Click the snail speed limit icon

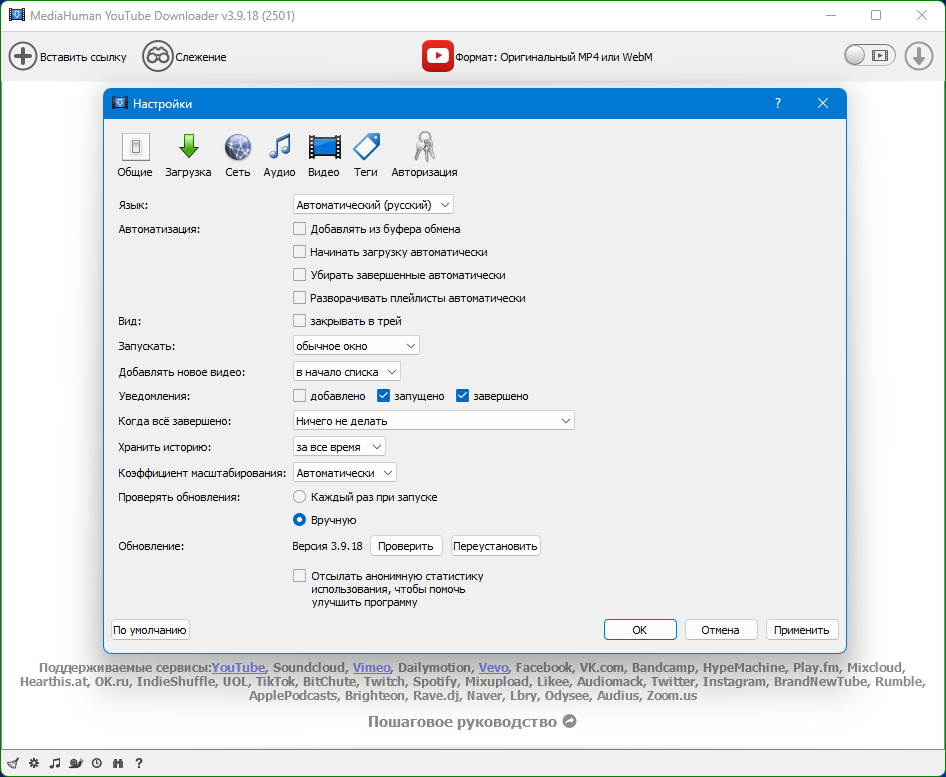(76, 763)
